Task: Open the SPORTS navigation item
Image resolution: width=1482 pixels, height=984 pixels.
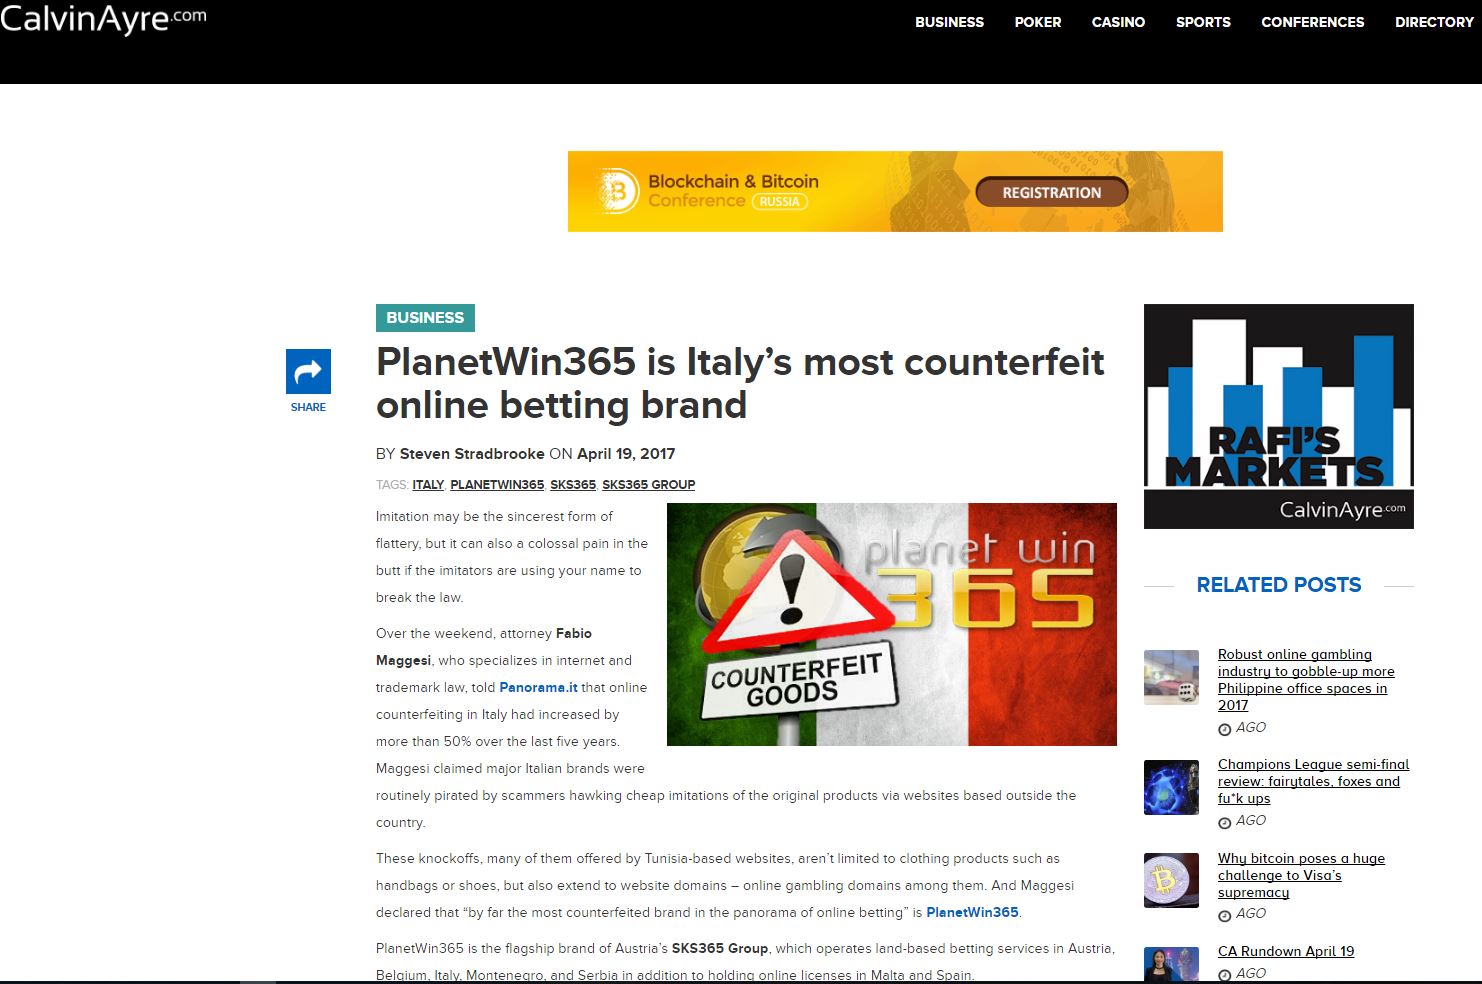Action: tap(1203, 22)
